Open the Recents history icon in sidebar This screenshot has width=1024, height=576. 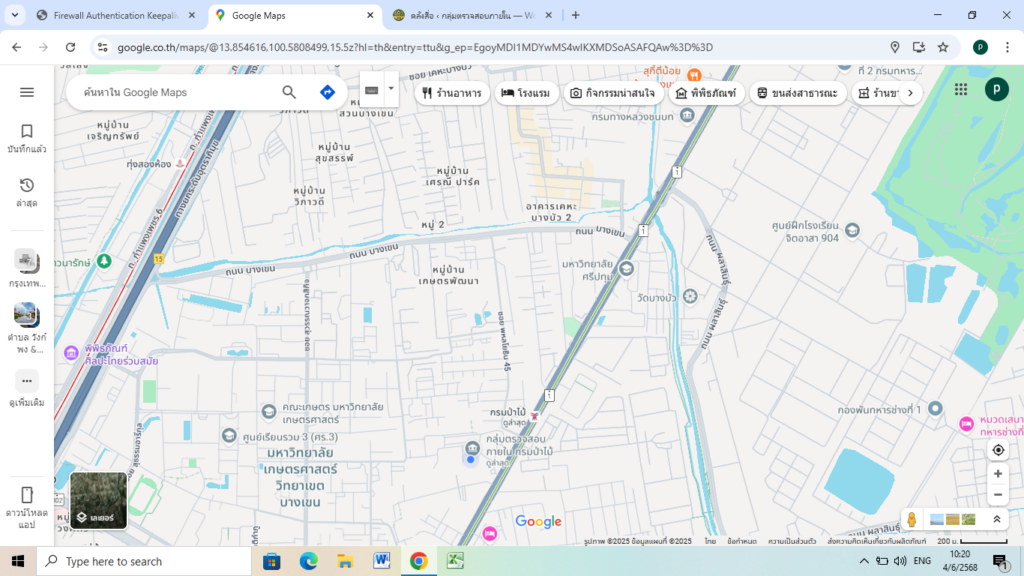click(27, 185)
